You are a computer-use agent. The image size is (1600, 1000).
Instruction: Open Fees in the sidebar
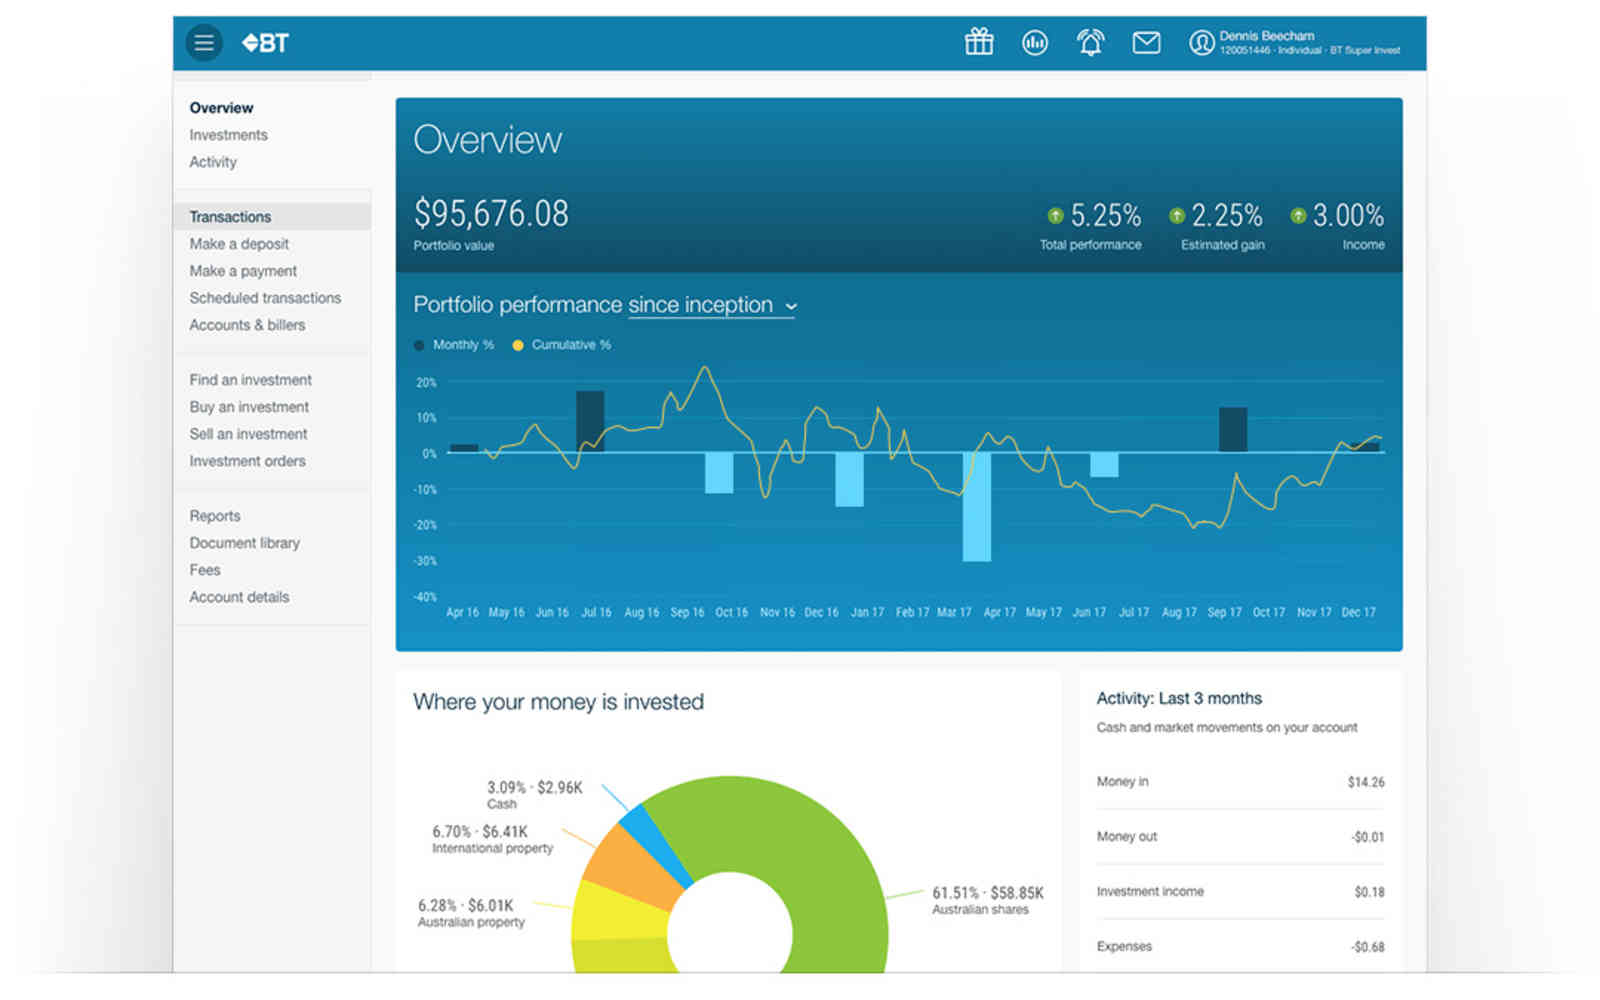(x=205, y=570)
